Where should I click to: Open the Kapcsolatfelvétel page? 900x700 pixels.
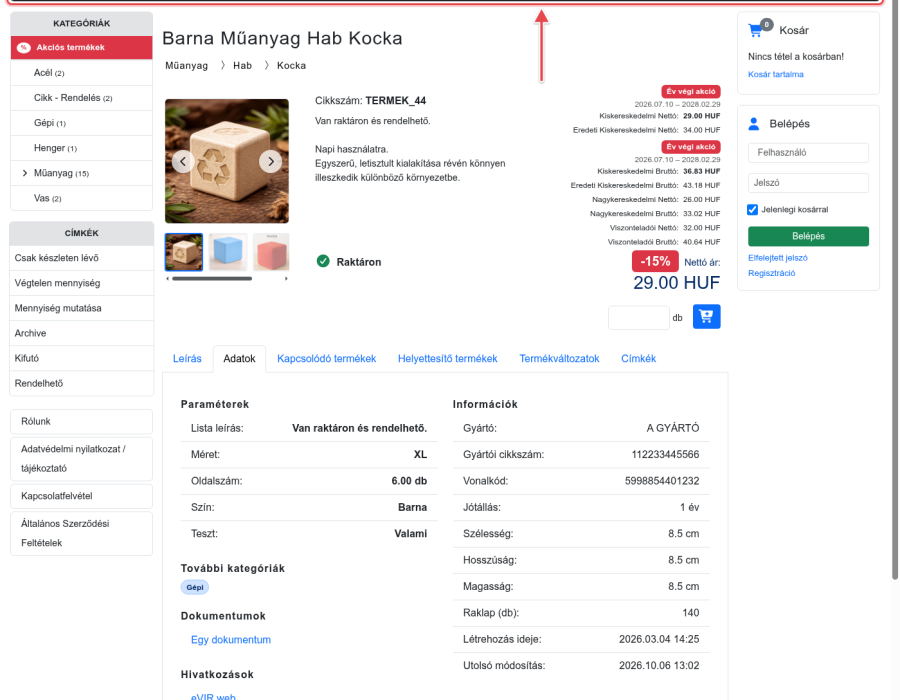(x=82, y=496)
